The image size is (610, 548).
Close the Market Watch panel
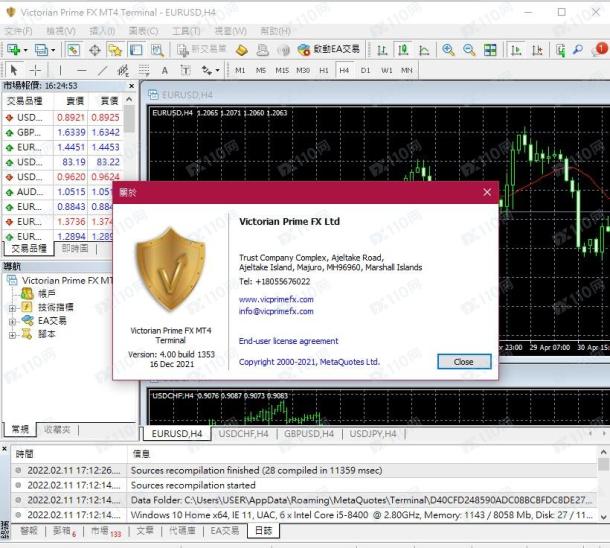[131, 86]
